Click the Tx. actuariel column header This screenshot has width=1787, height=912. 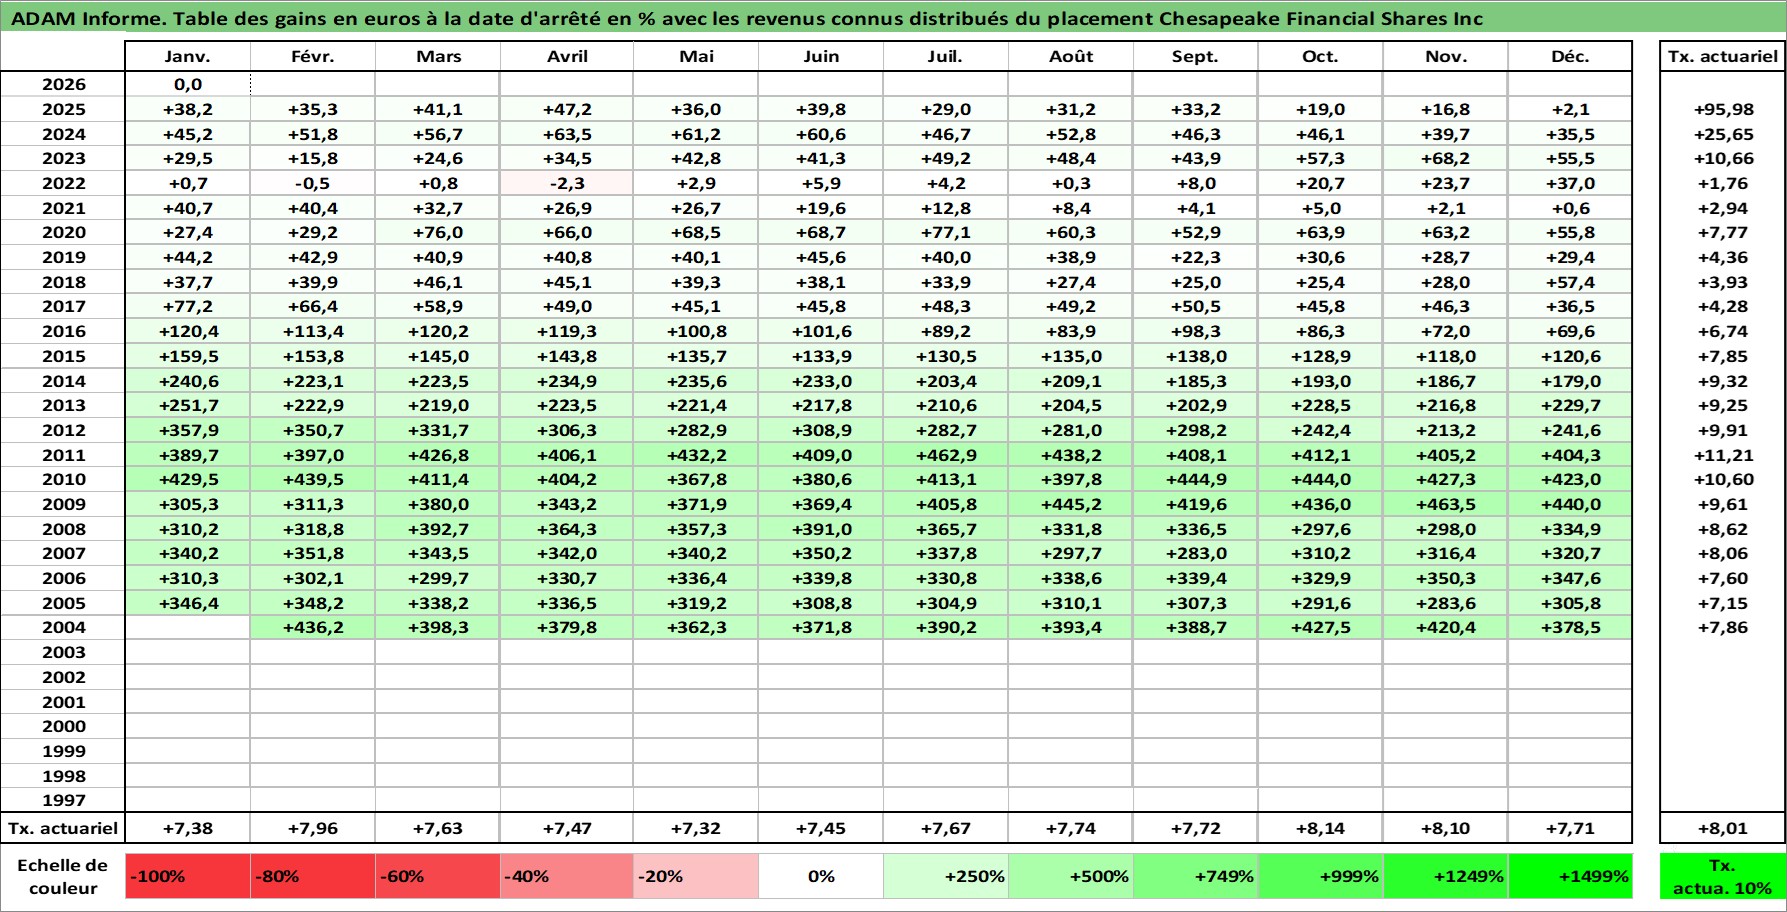click(x=1723, y=56)
